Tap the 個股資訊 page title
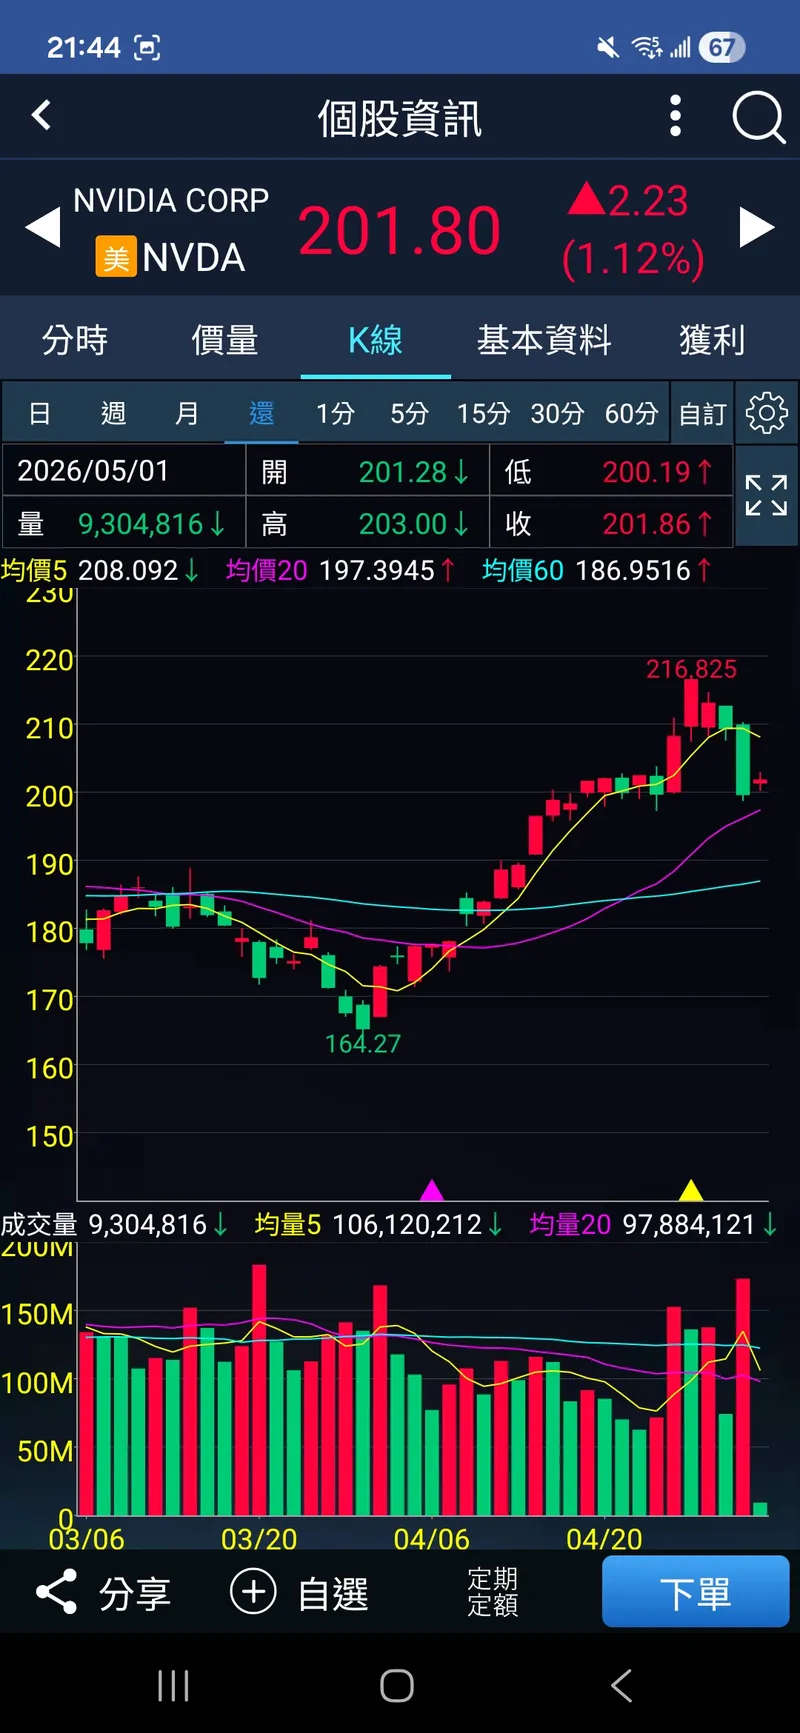This screenshot has width=800, height=1733. 400,118
